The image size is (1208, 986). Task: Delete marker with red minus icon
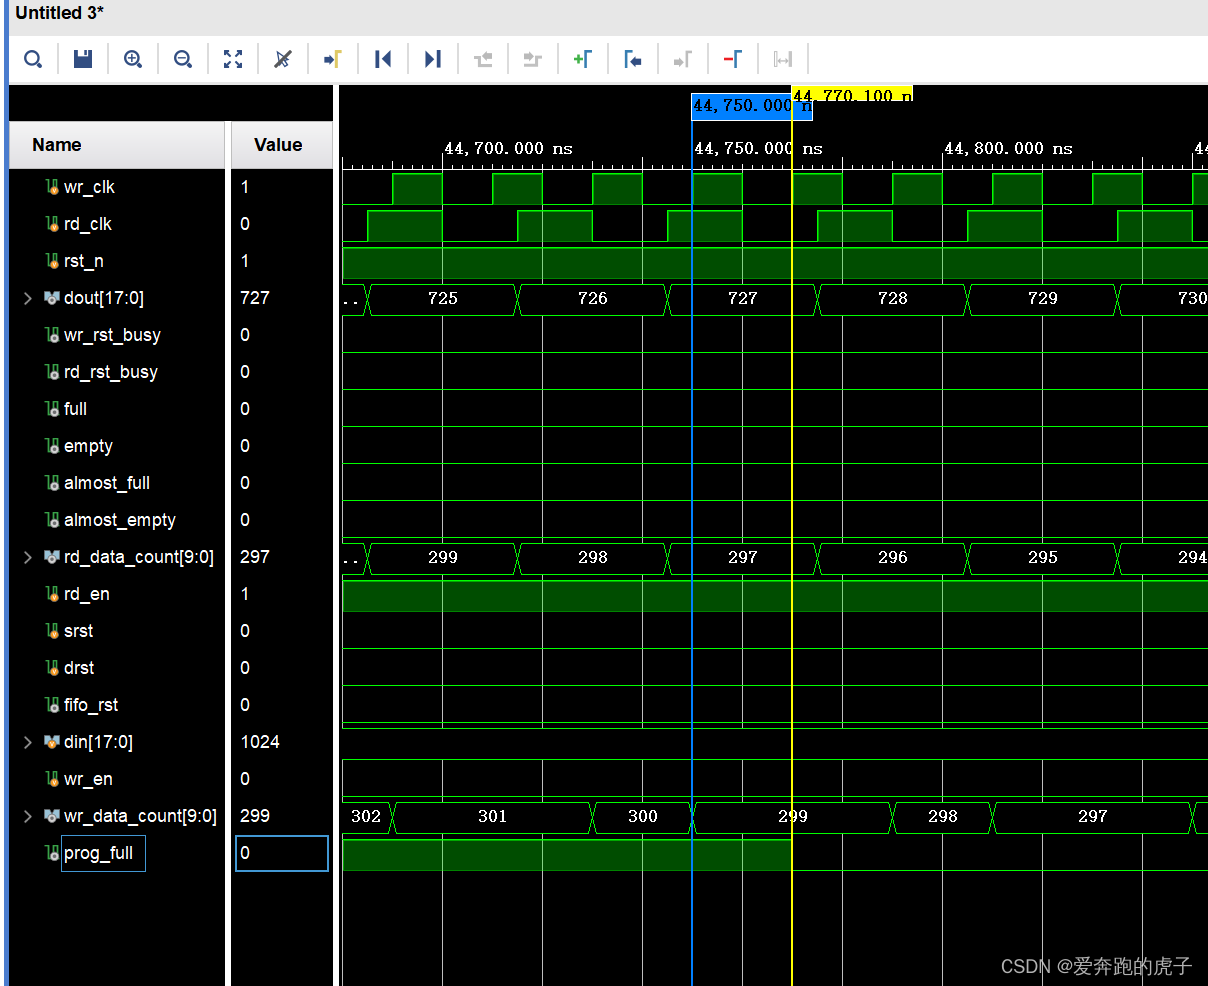(733, 60)
